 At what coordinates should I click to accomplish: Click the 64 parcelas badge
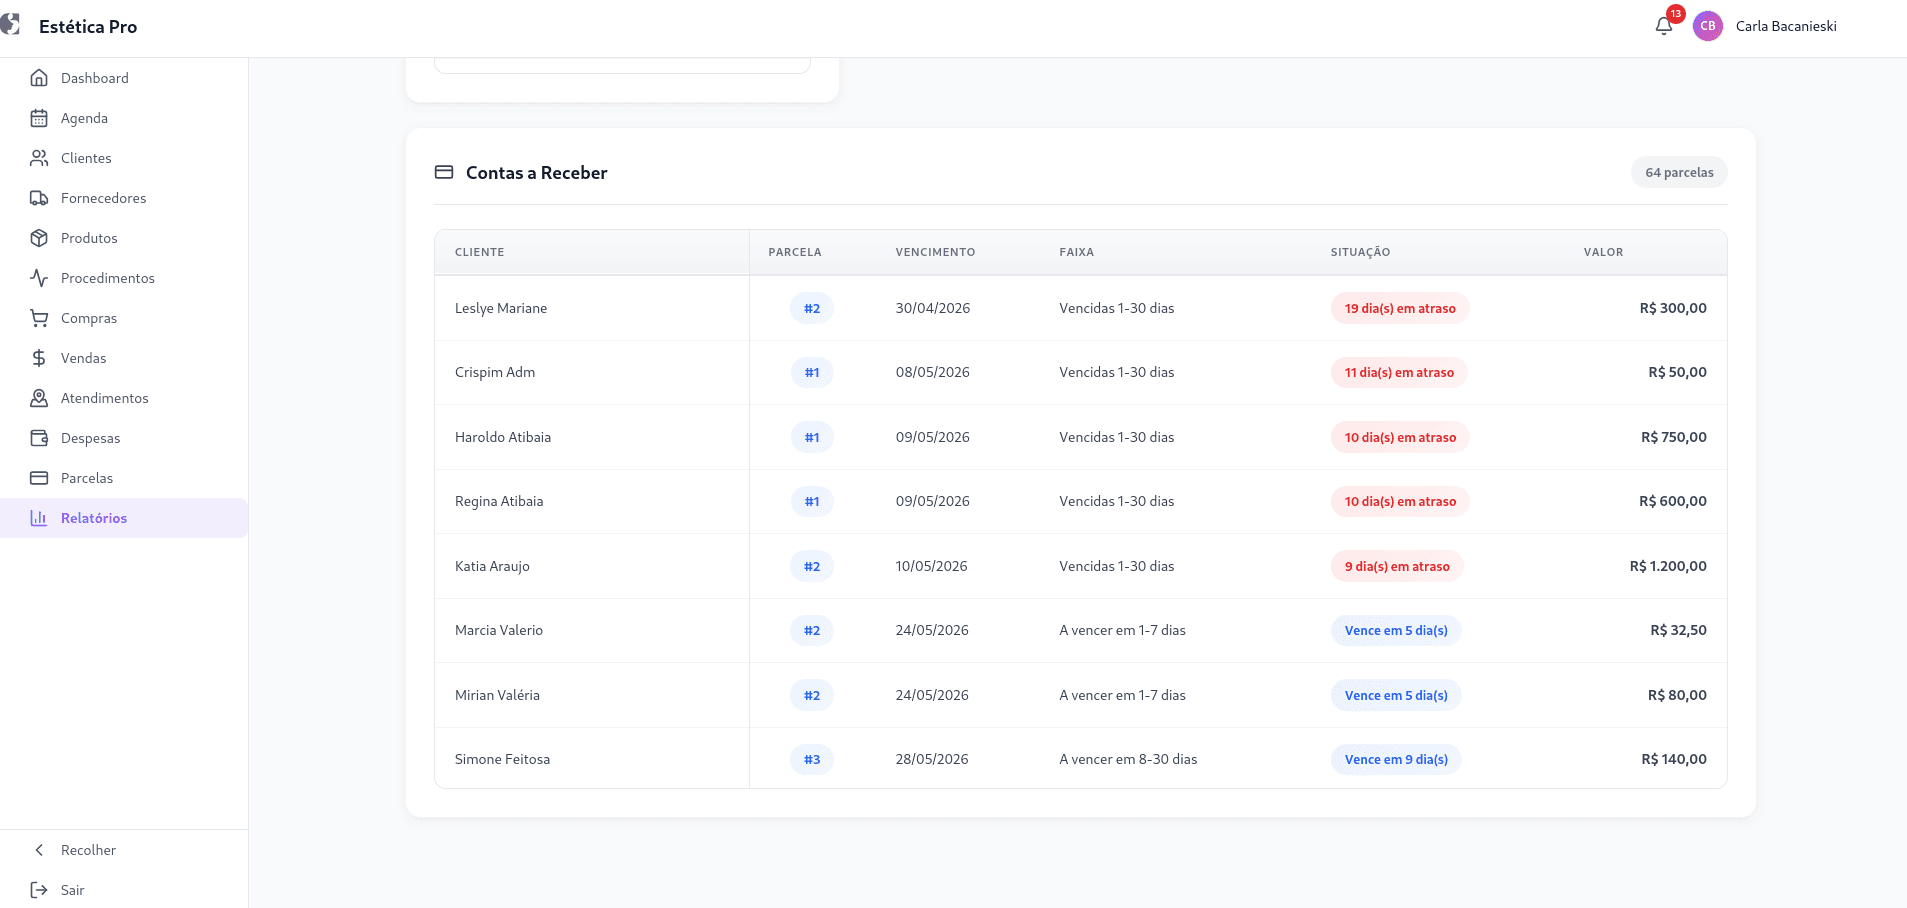tap(1679, 172)
